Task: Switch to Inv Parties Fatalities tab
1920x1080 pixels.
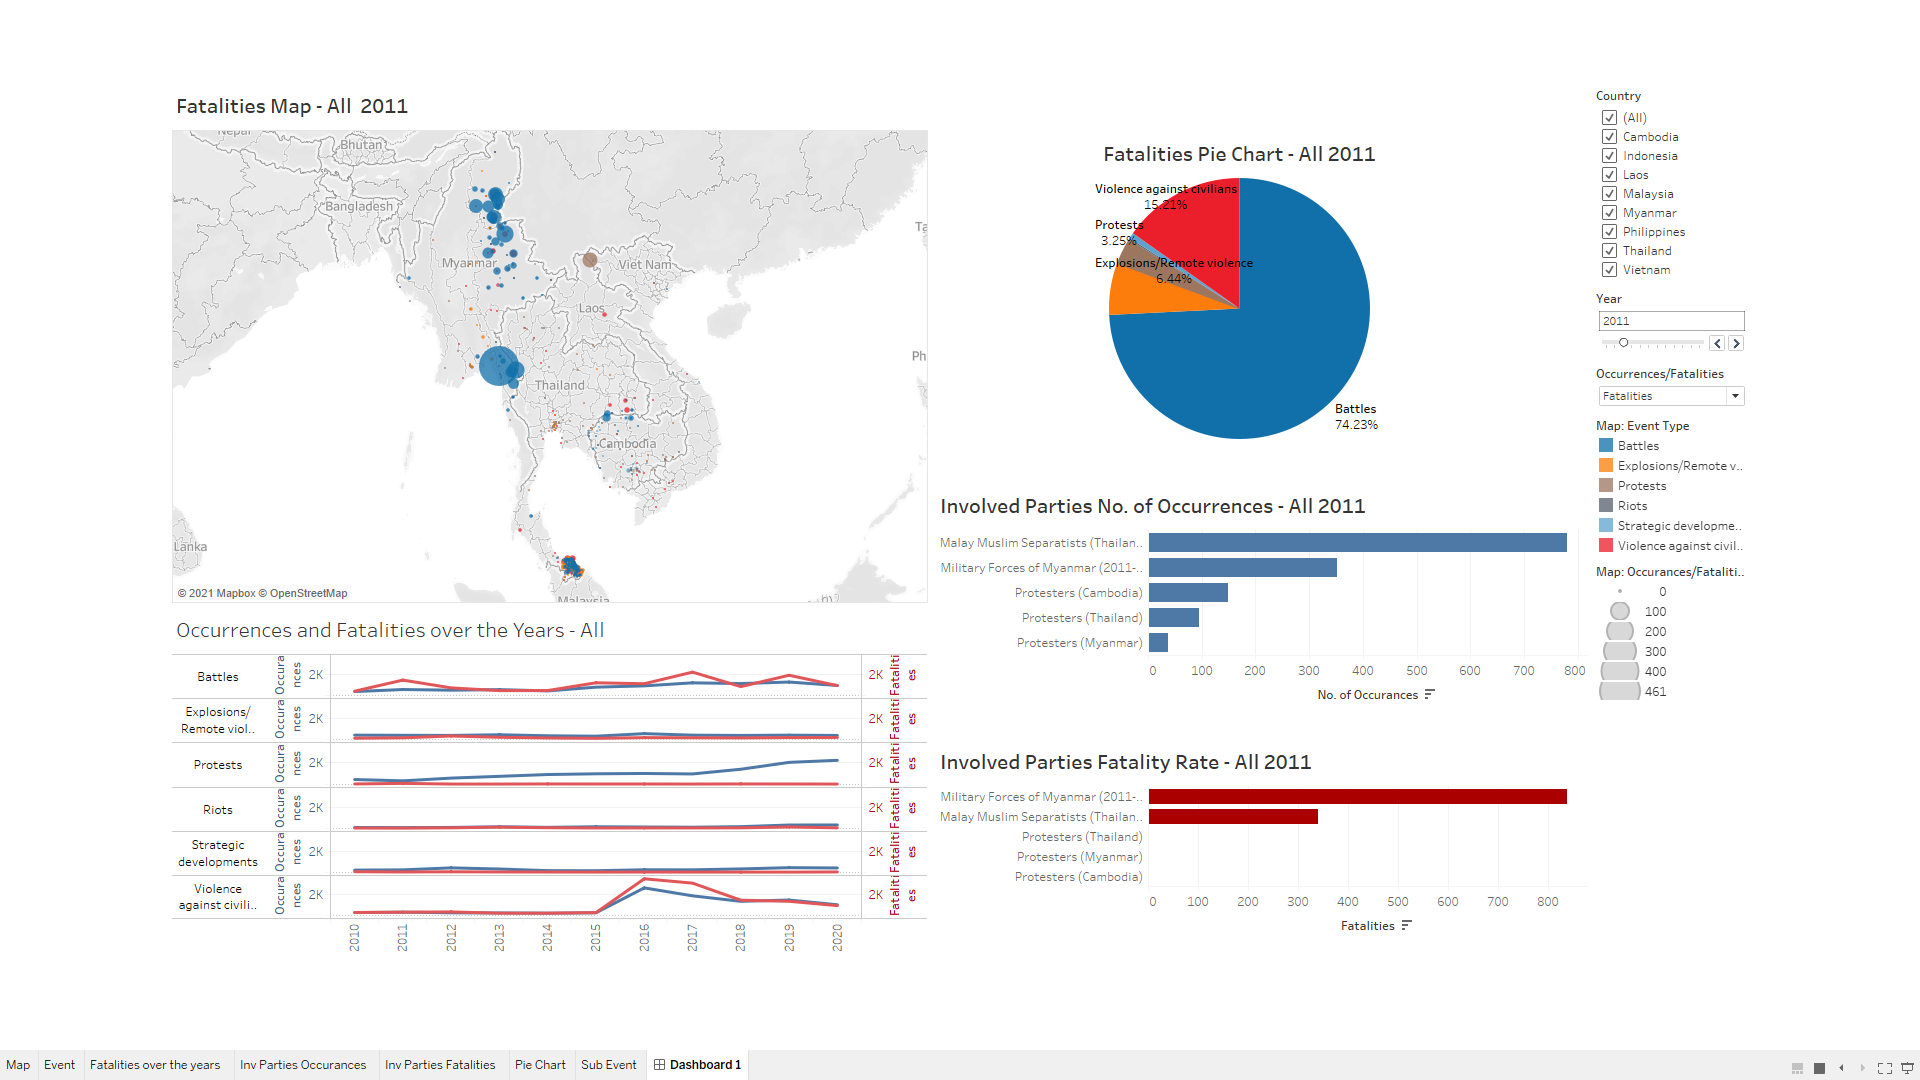Action: (x=440, y=1065)
